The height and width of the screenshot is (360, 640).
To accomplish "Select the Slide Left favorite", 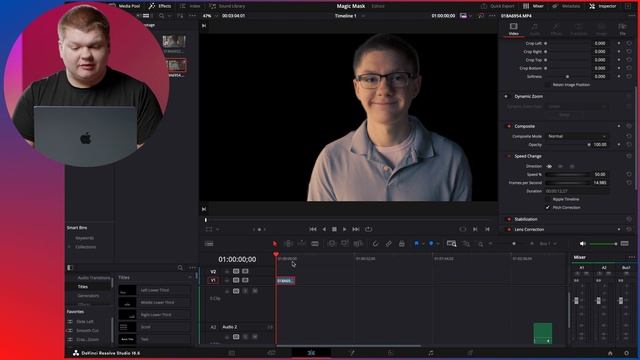I will (84, 322).
